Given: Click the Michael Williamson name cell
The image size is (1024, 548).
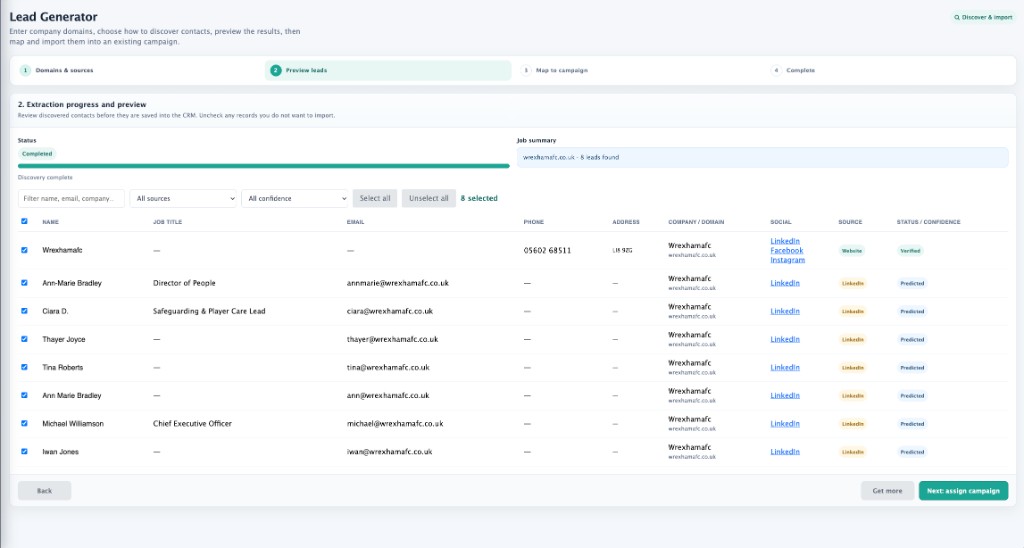Looking at the screenshot, I should coord(72,423).
